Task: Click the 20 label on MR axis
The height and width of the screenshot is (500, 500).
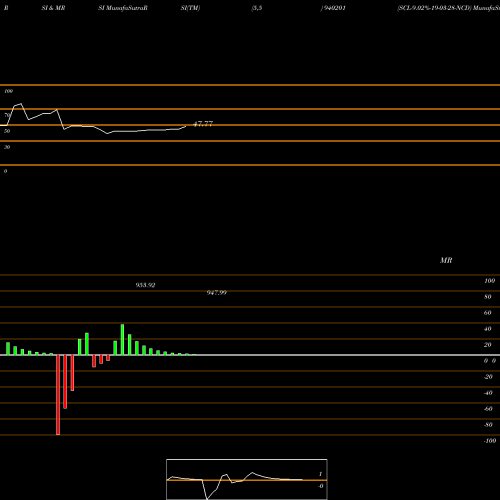Action: click(488, 345)
